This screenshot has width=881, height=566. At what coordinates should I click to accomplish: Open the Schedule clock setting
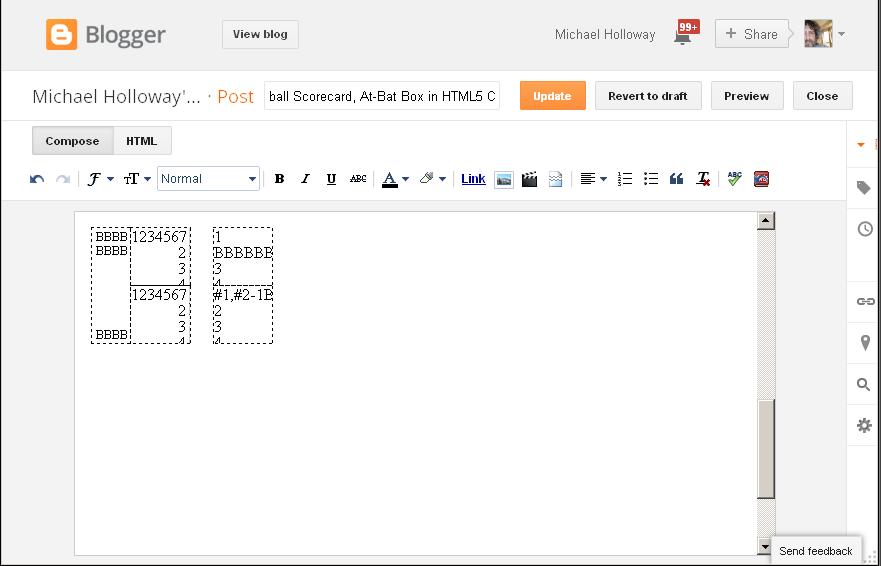pyautogui.click(x=864, y=229)
